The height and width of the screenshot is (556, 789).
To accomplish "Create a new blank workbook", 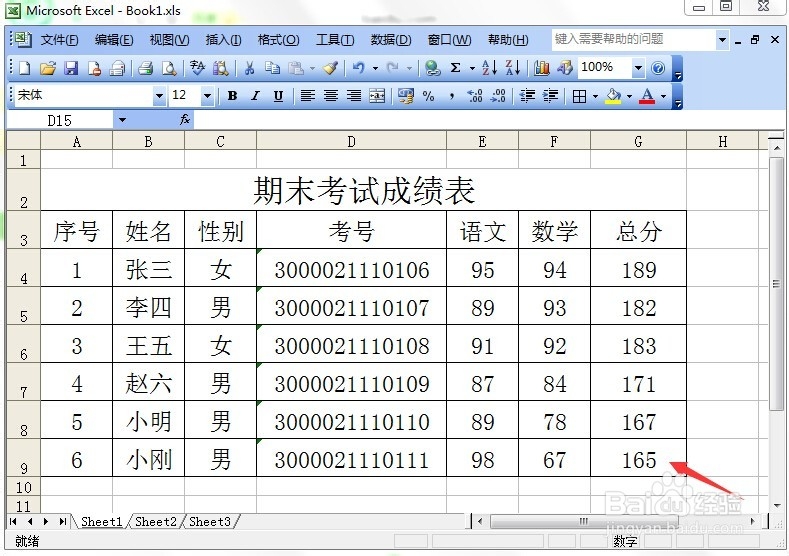I will pyautogui.click(x=24, y=68).
